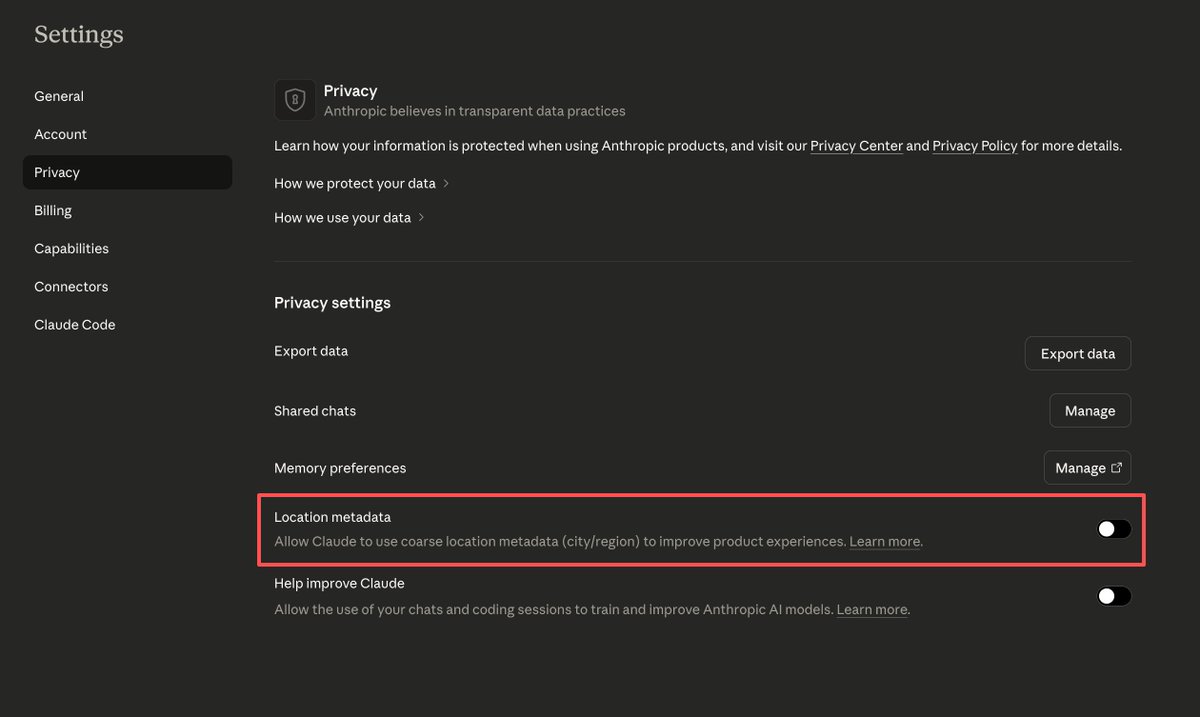Click 'Anthropic believes in transparent data practices' text
The width and height of the screenshot is (1200, 717).
pos(474,111)
